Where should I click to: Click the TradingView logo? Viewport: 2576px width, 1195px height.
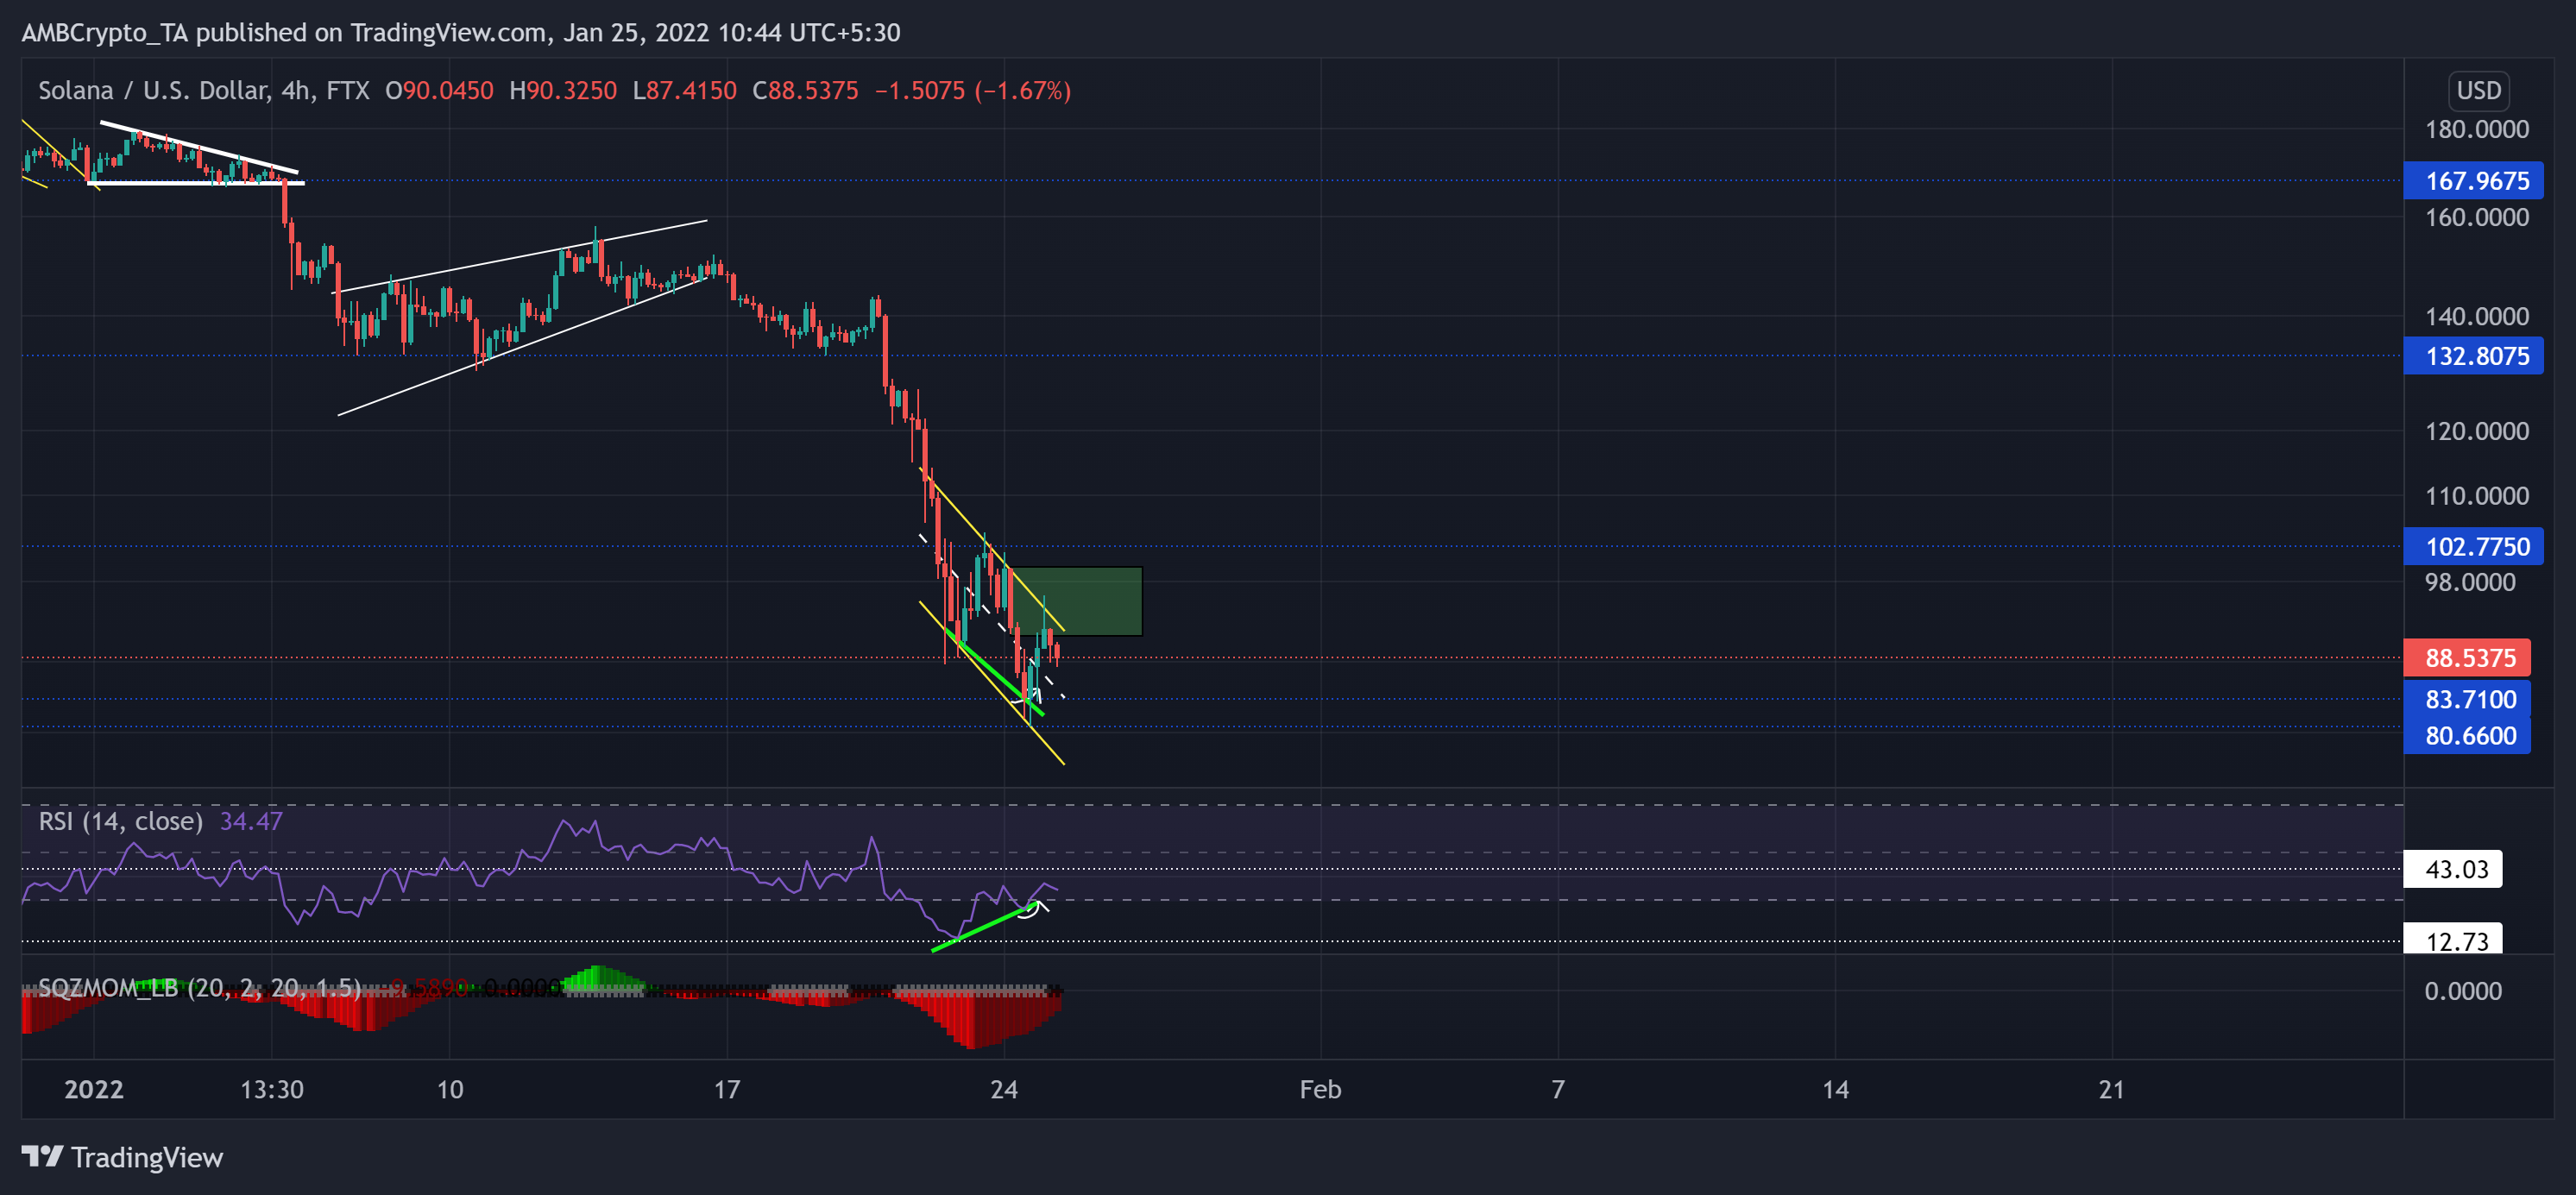122,1157
